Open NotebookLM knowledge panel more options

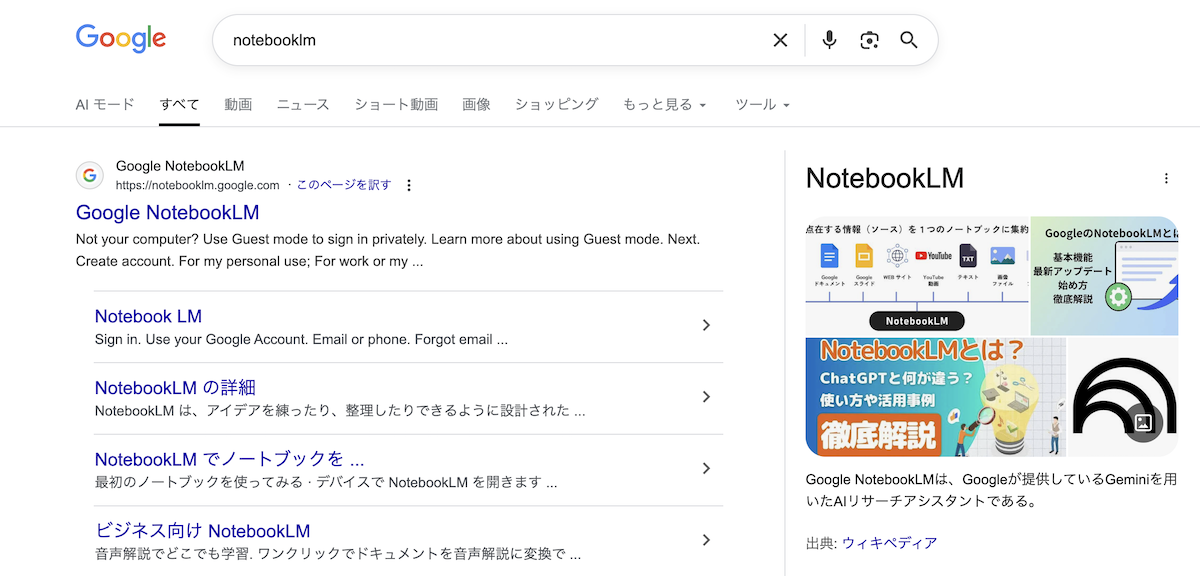(x=1165, y=179)
